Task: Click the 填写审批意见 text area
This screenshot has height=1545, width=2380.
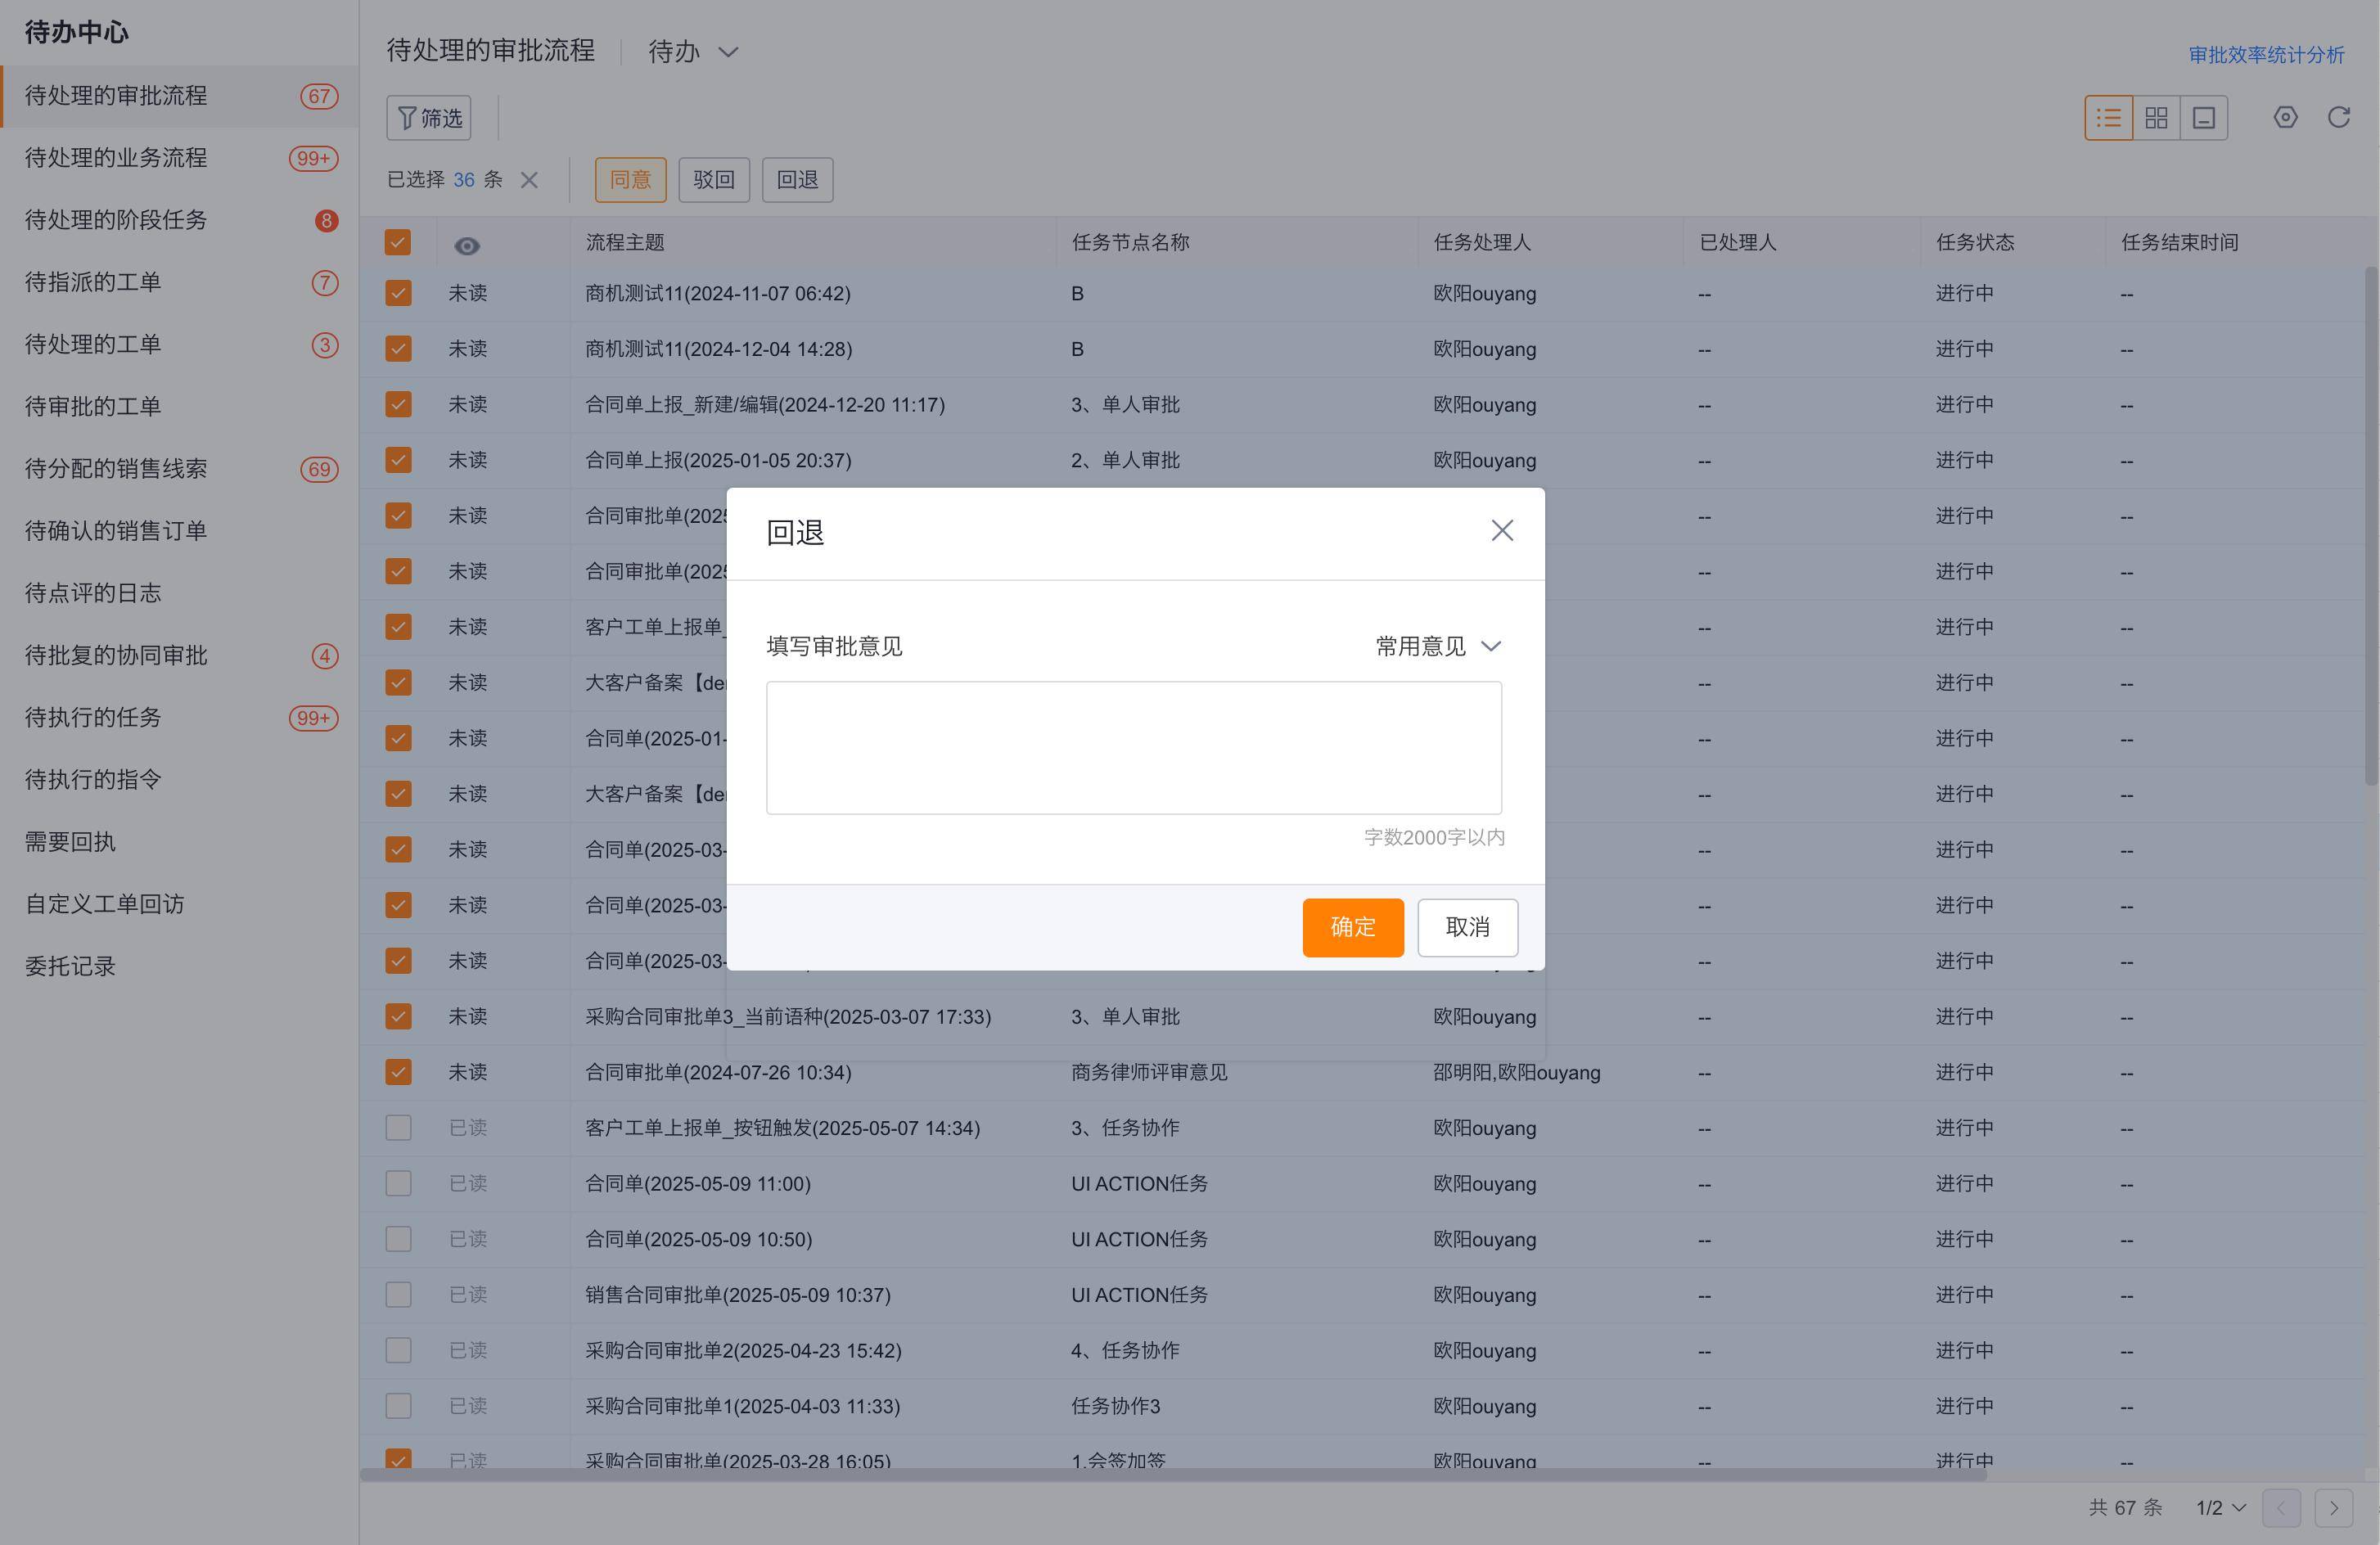Action: pos(1133,747)
